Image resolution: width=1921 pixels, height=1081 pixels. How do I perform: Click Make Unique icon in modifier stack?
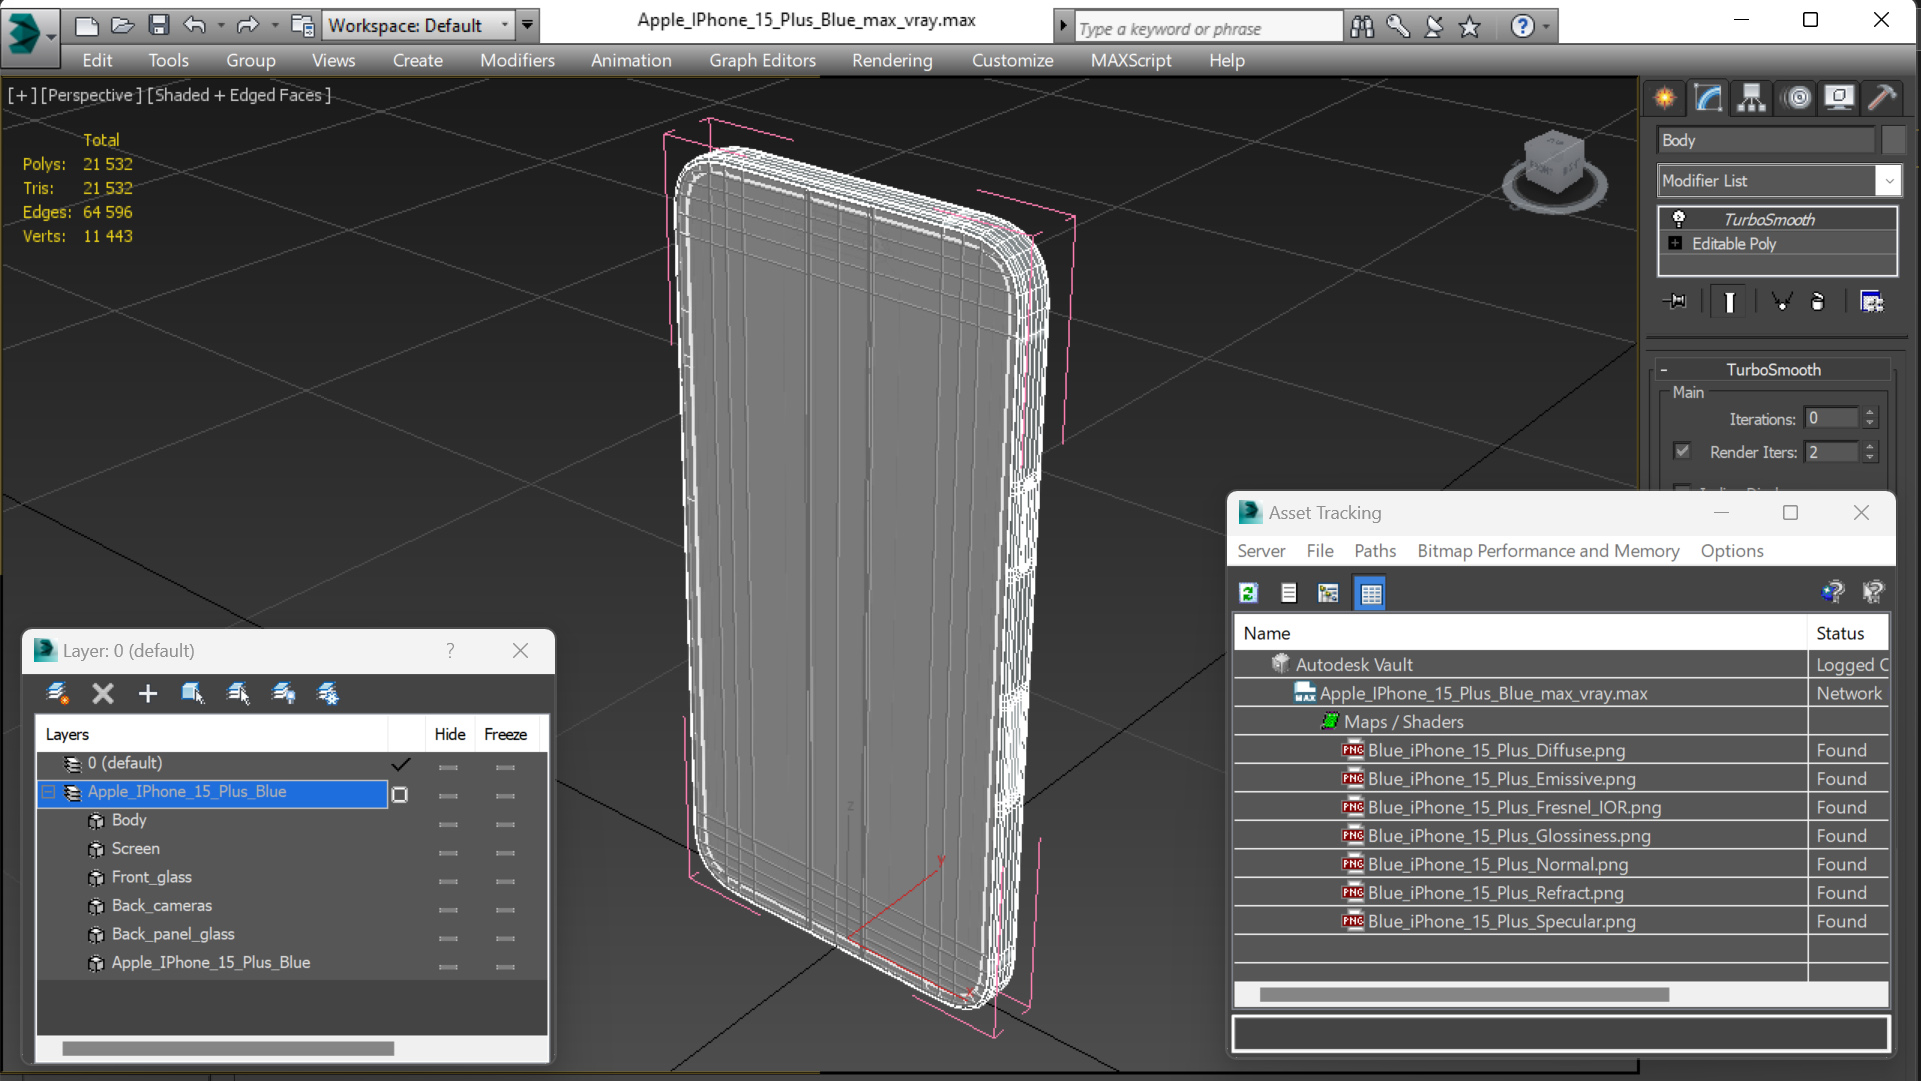(1781, 301)
